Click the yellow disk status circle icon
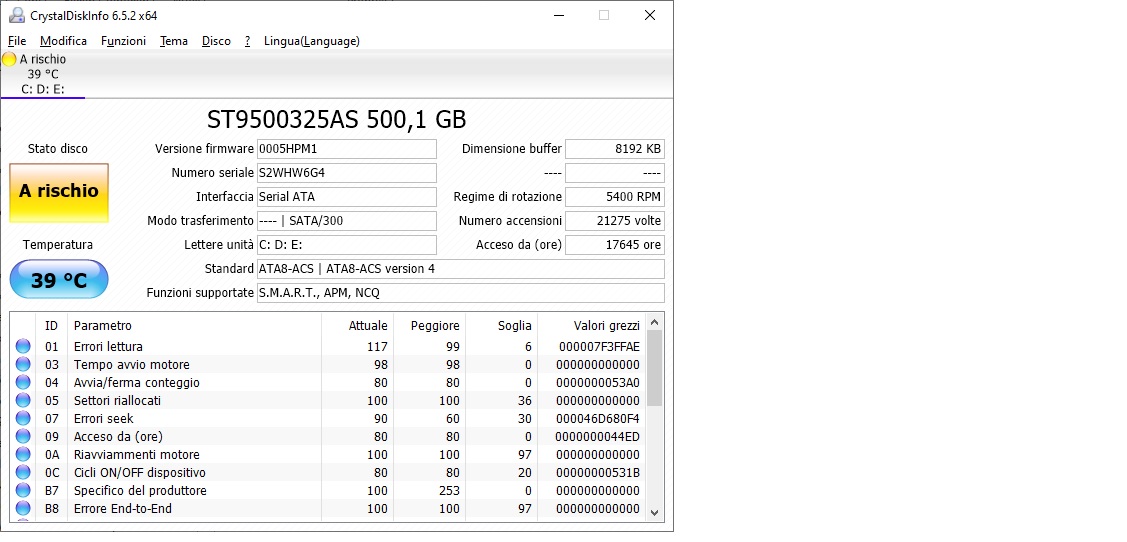 (x=9, y=60)
